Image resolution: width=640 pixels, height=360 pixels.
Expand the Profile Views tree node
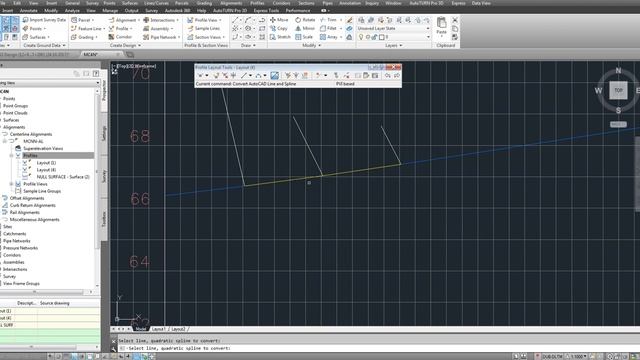click(11, 184)
